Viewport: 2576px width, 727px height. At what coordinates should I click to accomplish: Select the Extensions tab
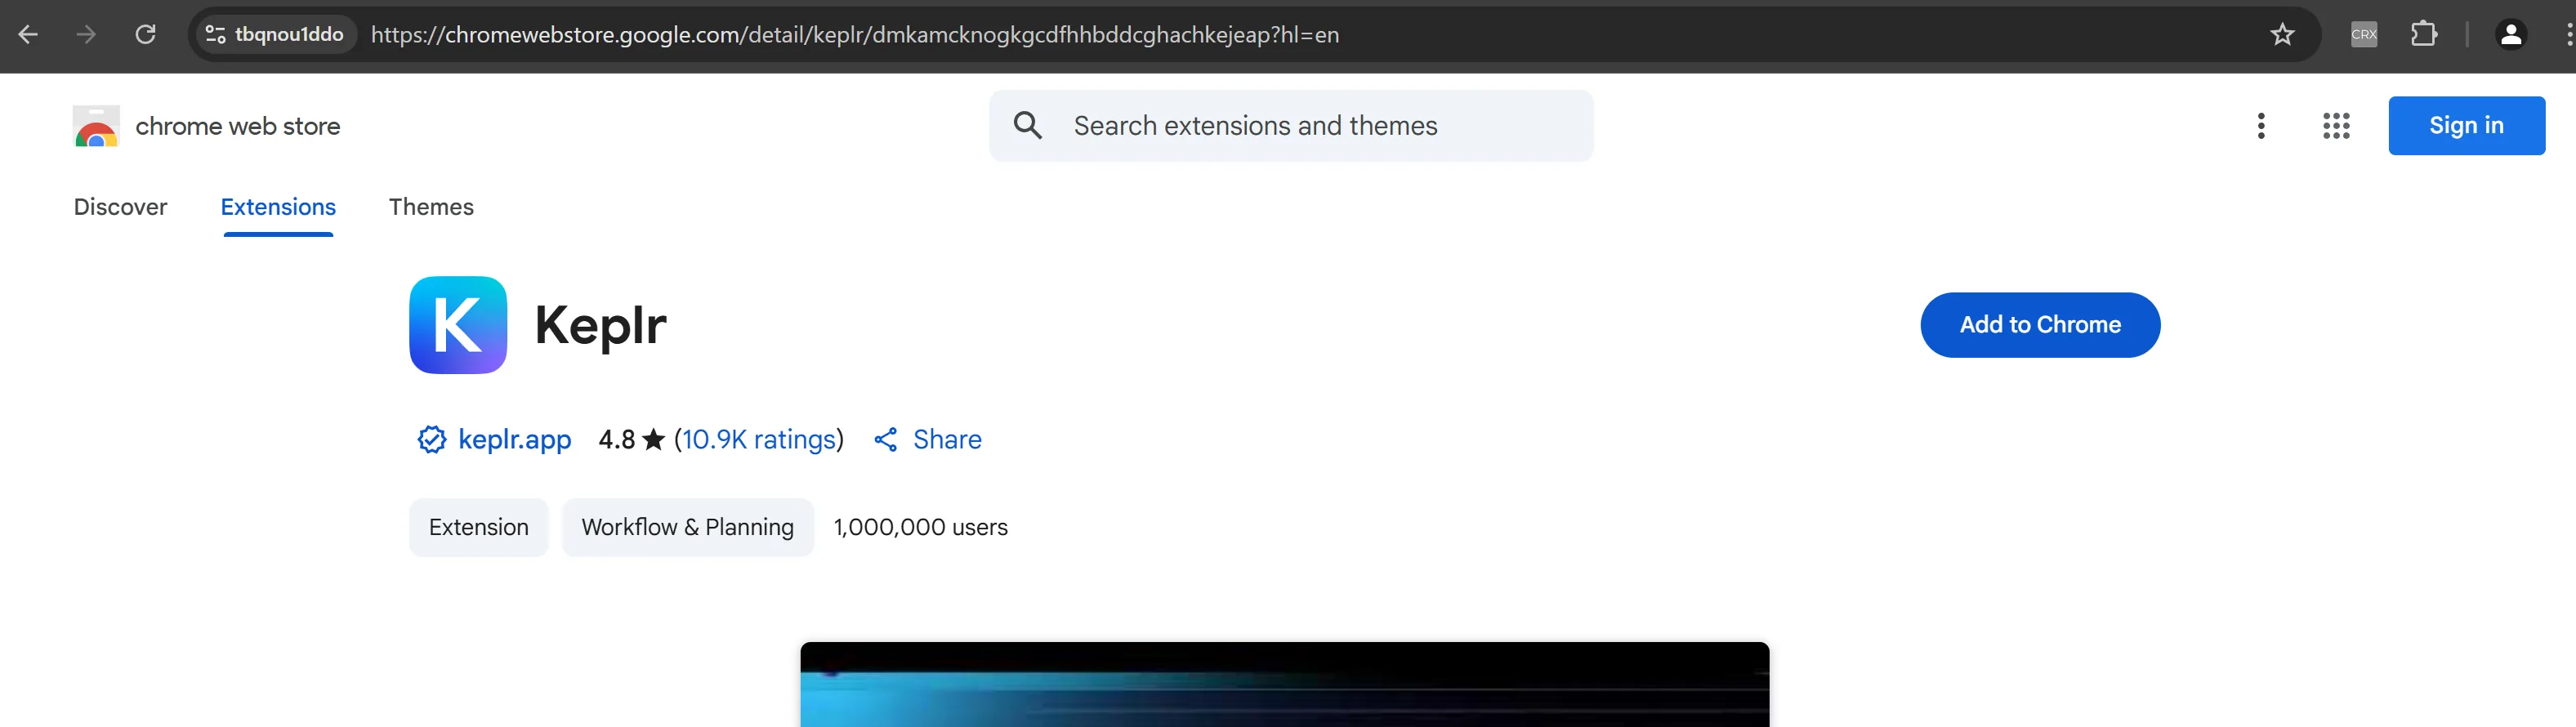pos(278,207)
